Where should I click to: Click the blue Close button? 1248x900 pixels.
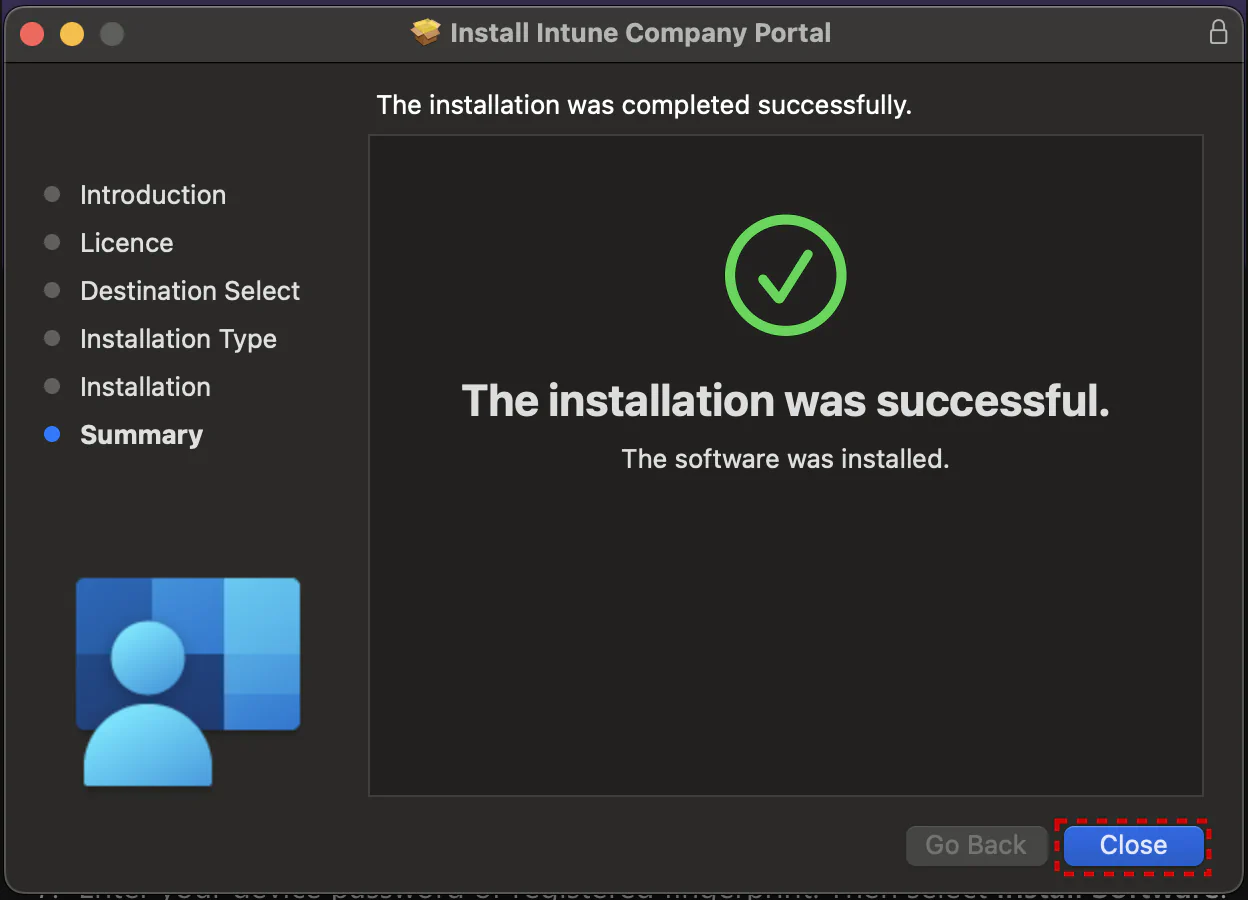pyautogui.click(x=1133, y=845)
